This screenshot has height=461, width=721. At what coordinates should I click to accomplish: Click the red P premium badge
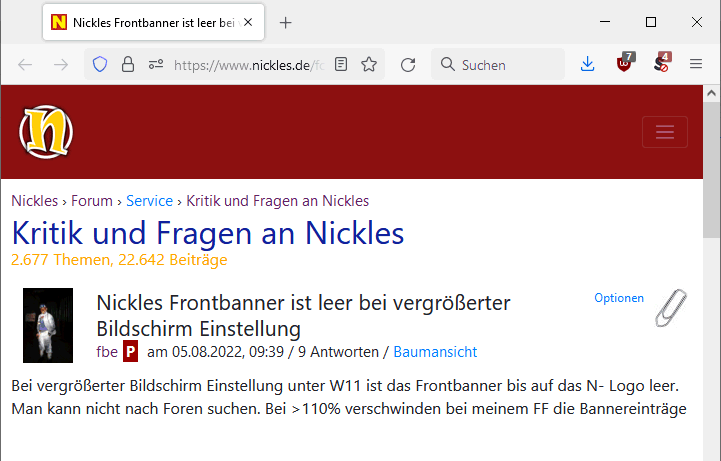131,352
